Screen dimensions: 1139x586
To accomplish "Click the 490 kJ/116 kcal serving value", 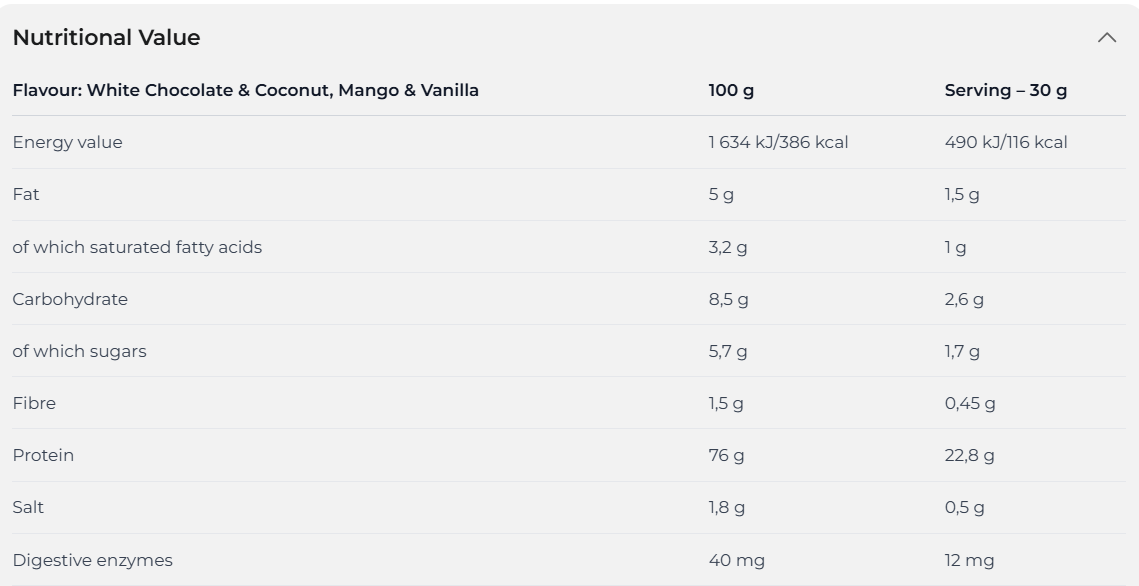I will click(1005, 142).
